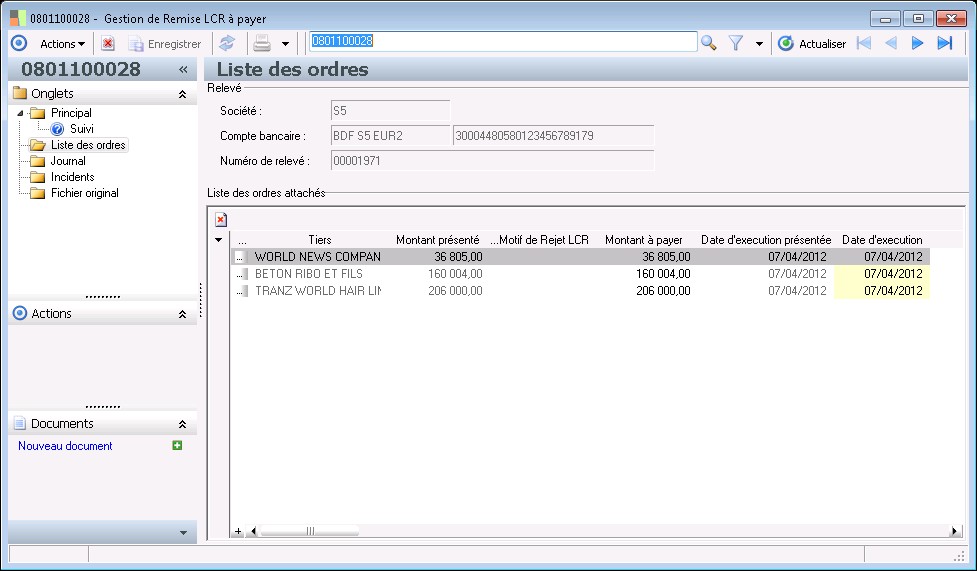
Task: Go to the next record
Action: [x=917, y=43]
